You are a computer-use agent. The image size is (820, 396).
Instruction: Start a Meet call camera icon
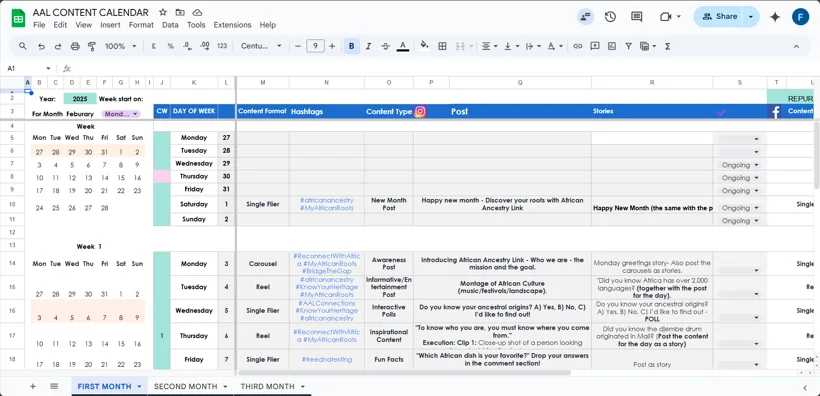665,17
